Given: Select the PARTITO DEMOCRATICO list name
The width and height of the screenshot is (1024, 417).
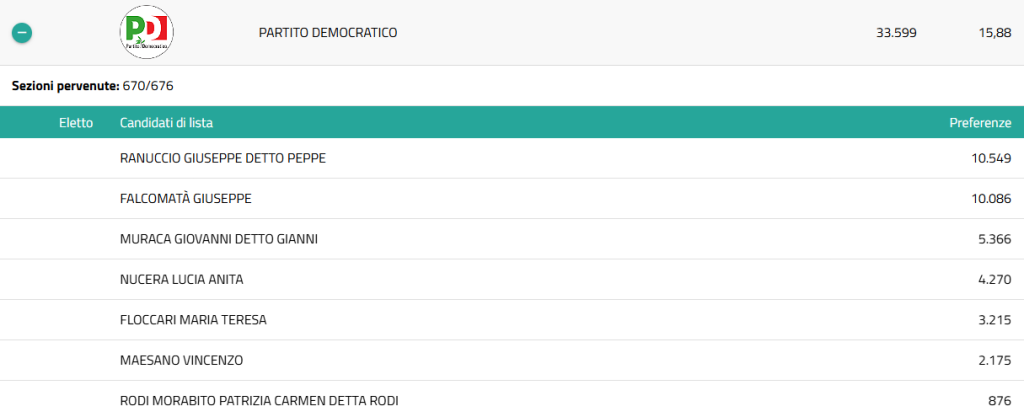Looking at the screenshot, I should click(x=328, y=33).
